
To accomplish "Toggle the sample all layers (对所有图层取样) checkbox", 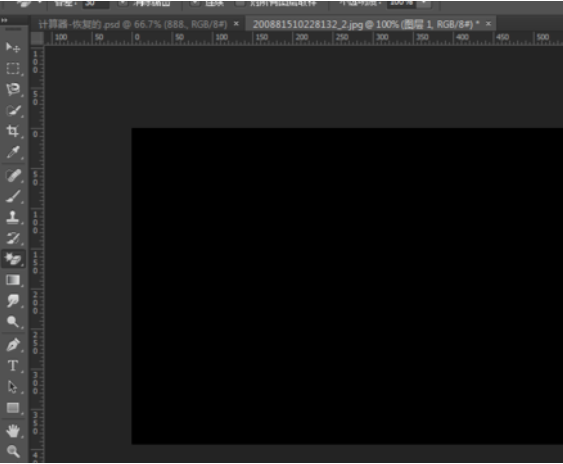I will pos(240,3).
